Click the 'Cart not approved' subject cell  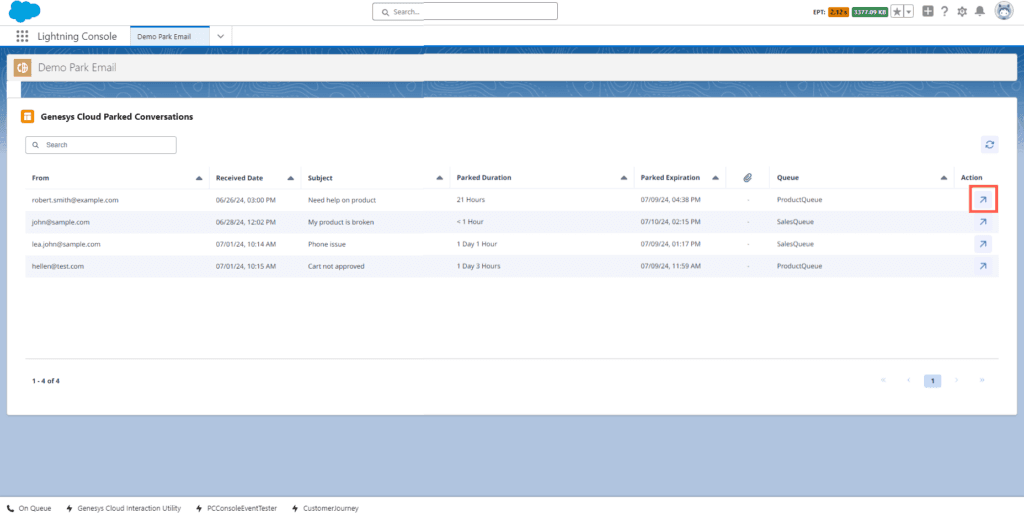pyautogui.click(x=336, y=266)
